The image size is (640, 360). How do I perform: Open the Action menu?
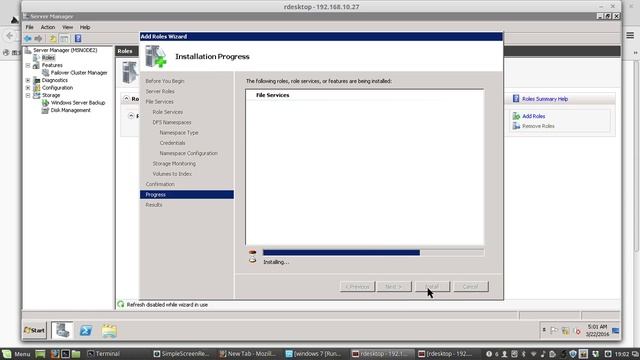pyautogui.click(x=48, y=27)
